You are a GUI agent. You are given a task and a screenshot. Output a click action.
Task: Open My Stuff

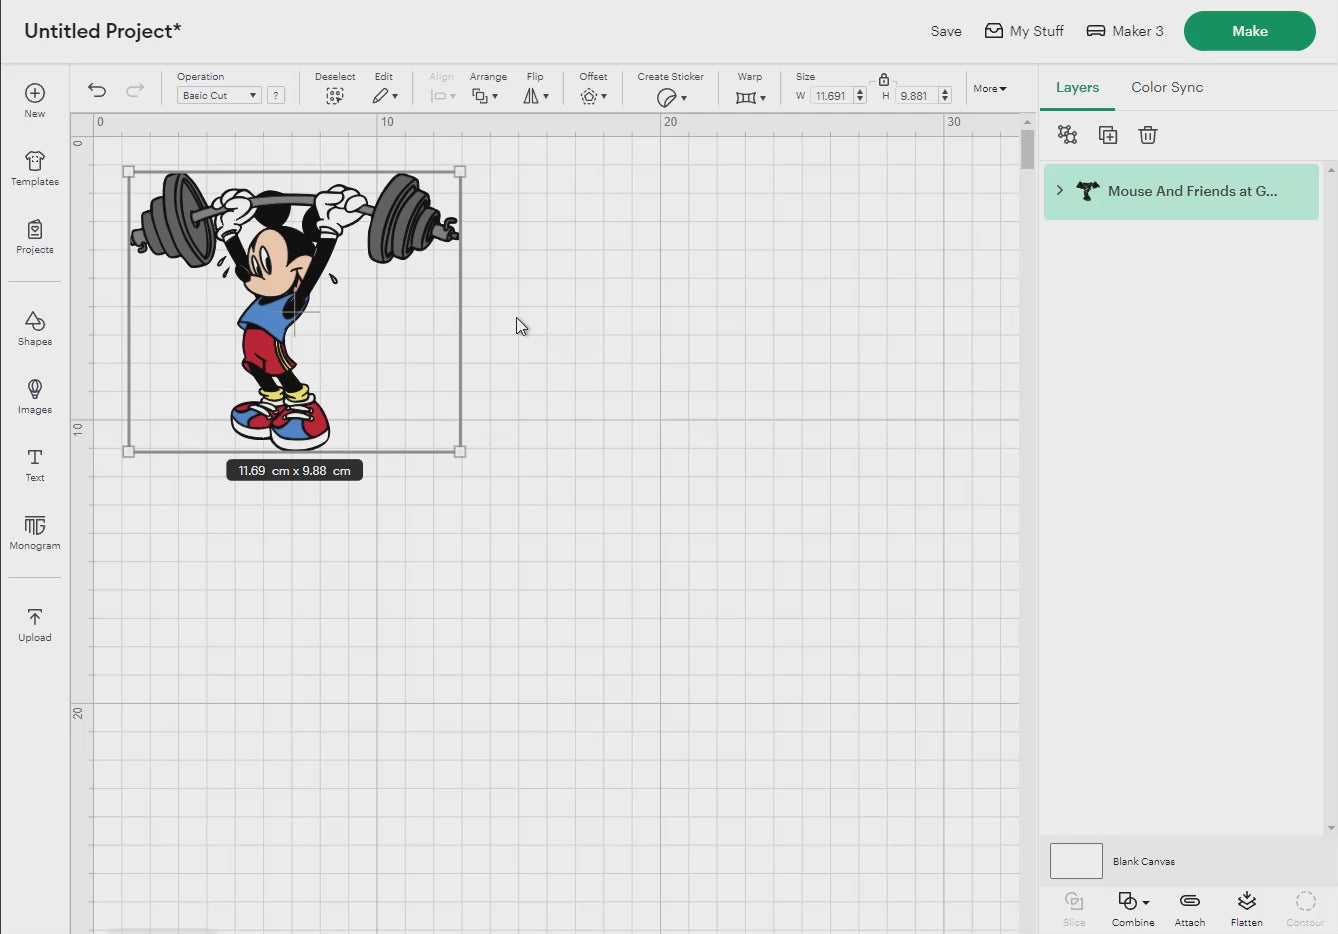pyautogui.click(x=1024, y=31)
